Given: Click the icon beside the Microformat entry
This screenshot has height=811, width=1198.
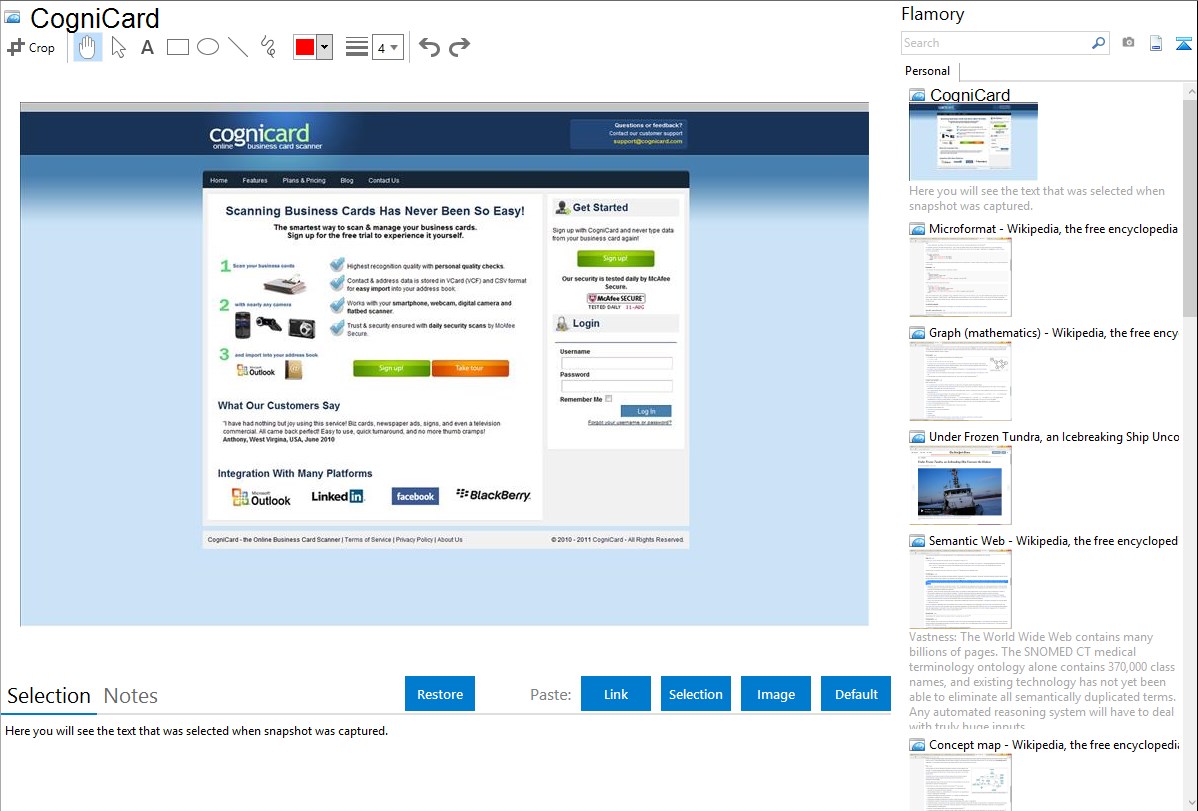Looking at the screenshot, I should click(917, 229).
